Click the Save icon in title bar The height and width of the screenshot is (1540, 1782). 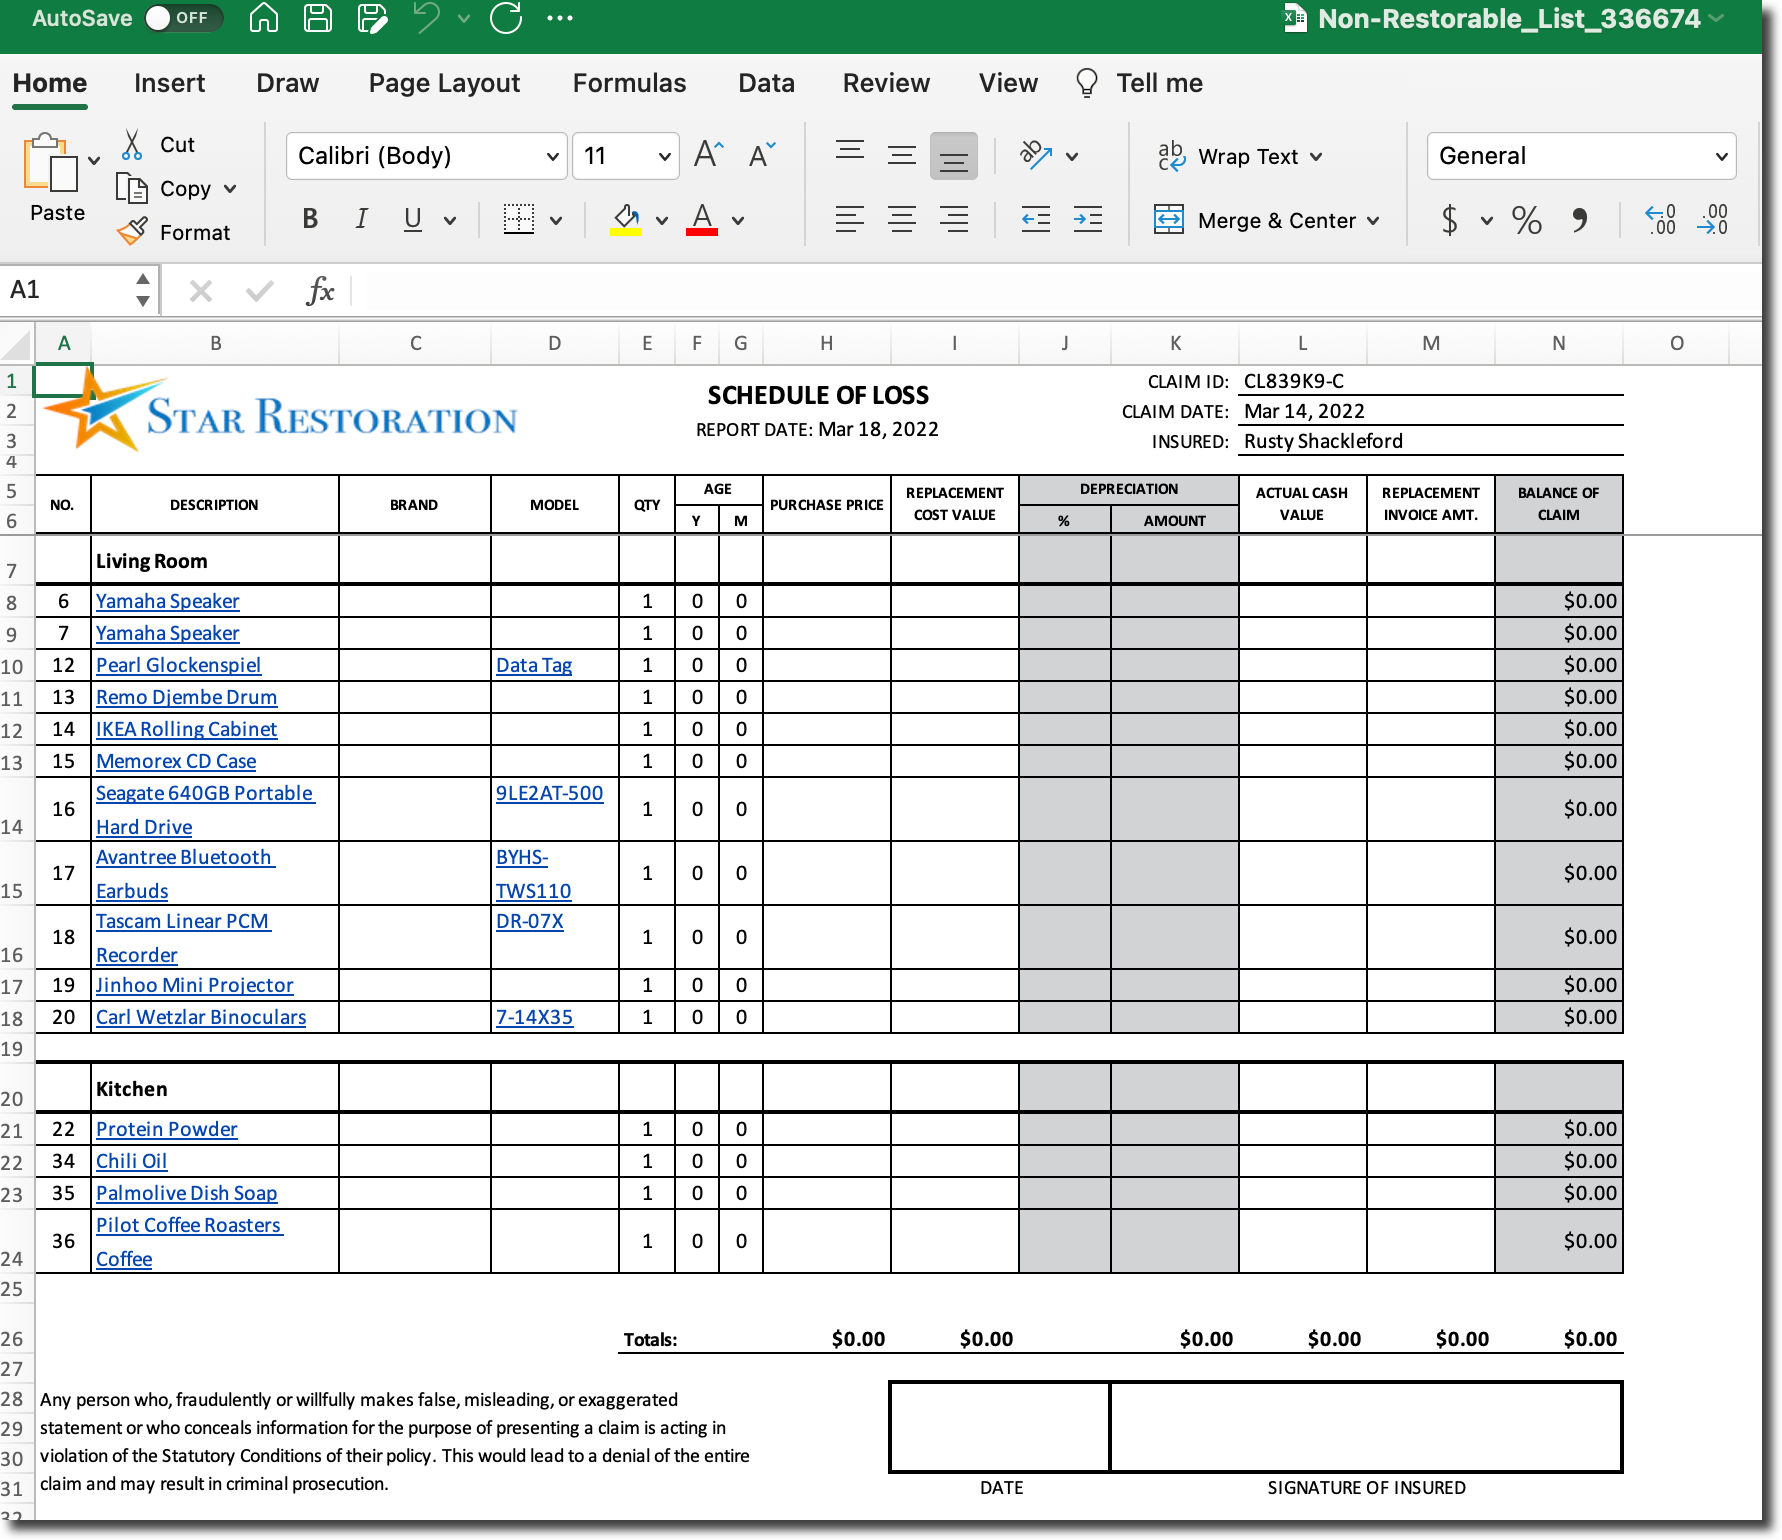(318, 18)
